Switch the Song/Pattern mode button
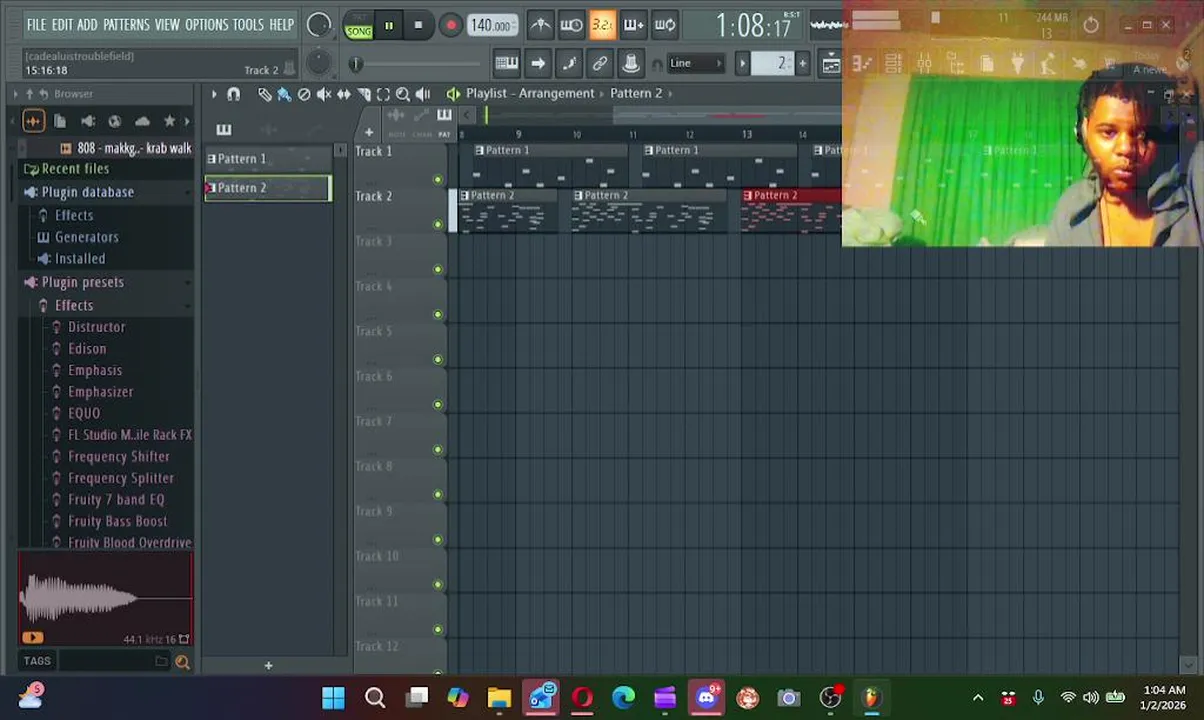Image resolution: width=1204 pixels, height=720 pixels. [358, 26]
